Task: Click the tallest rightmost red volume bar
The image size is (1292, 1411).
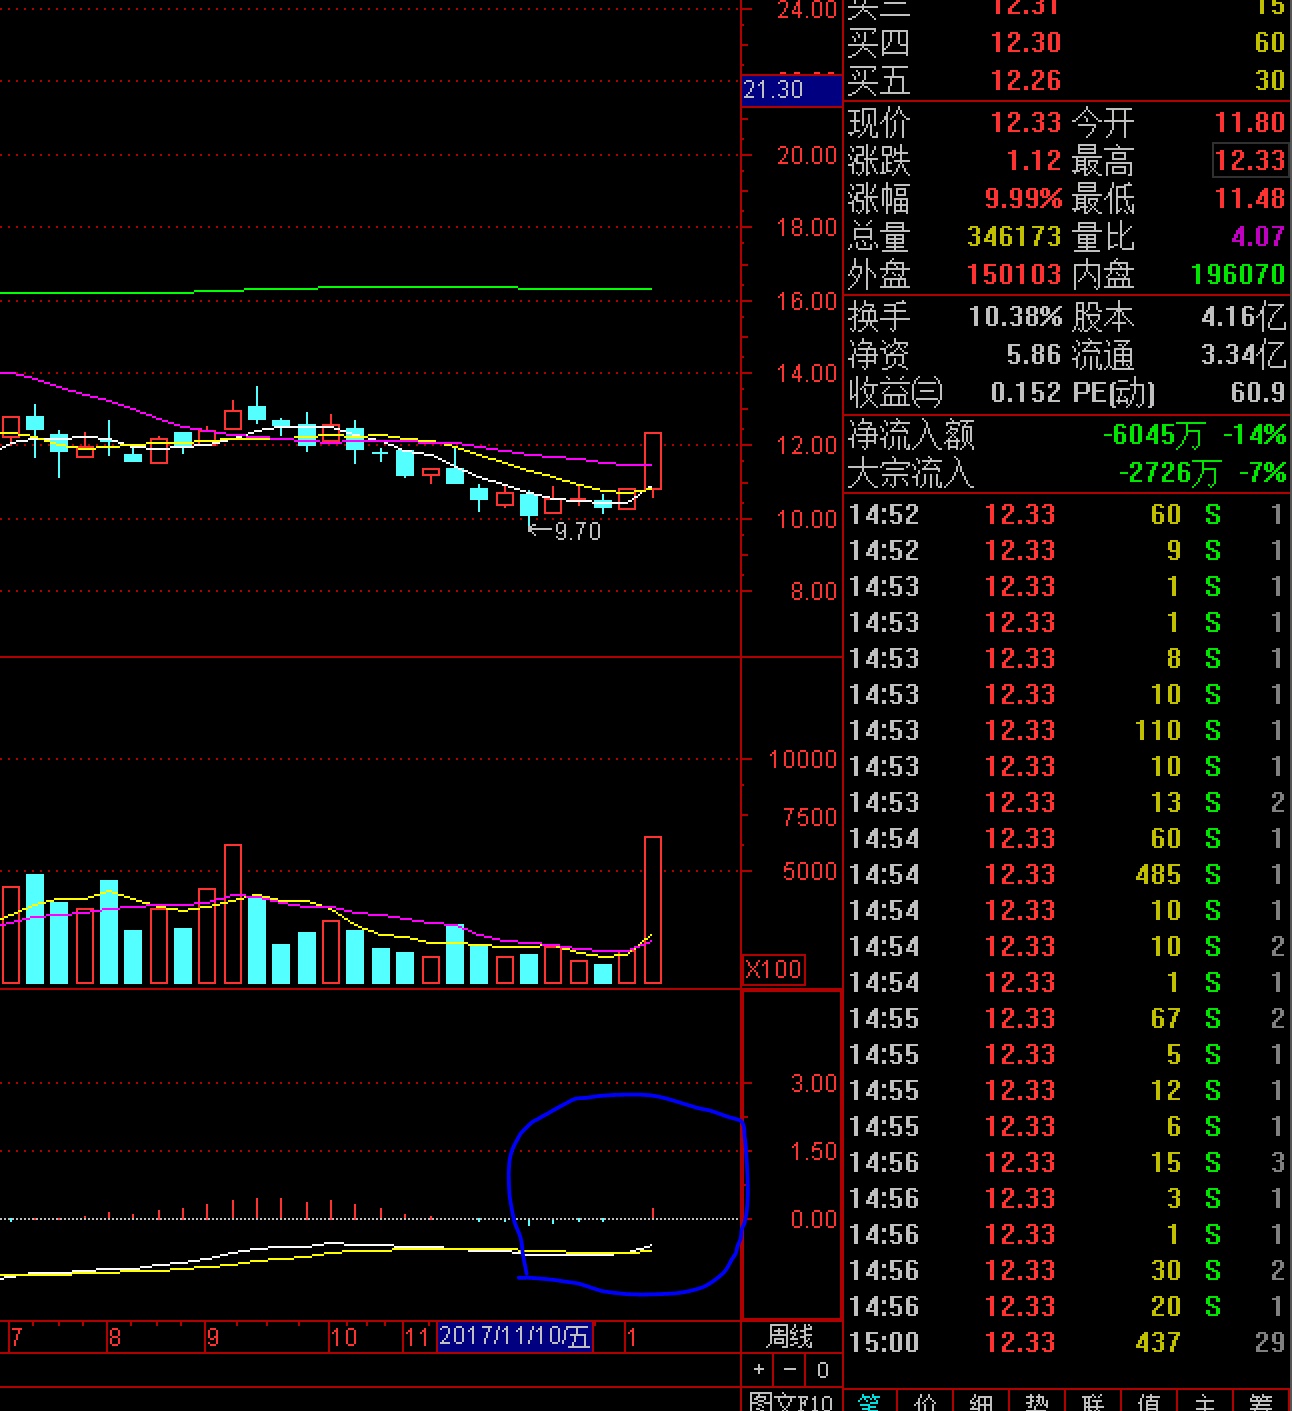Action: (x=653, y=909)
